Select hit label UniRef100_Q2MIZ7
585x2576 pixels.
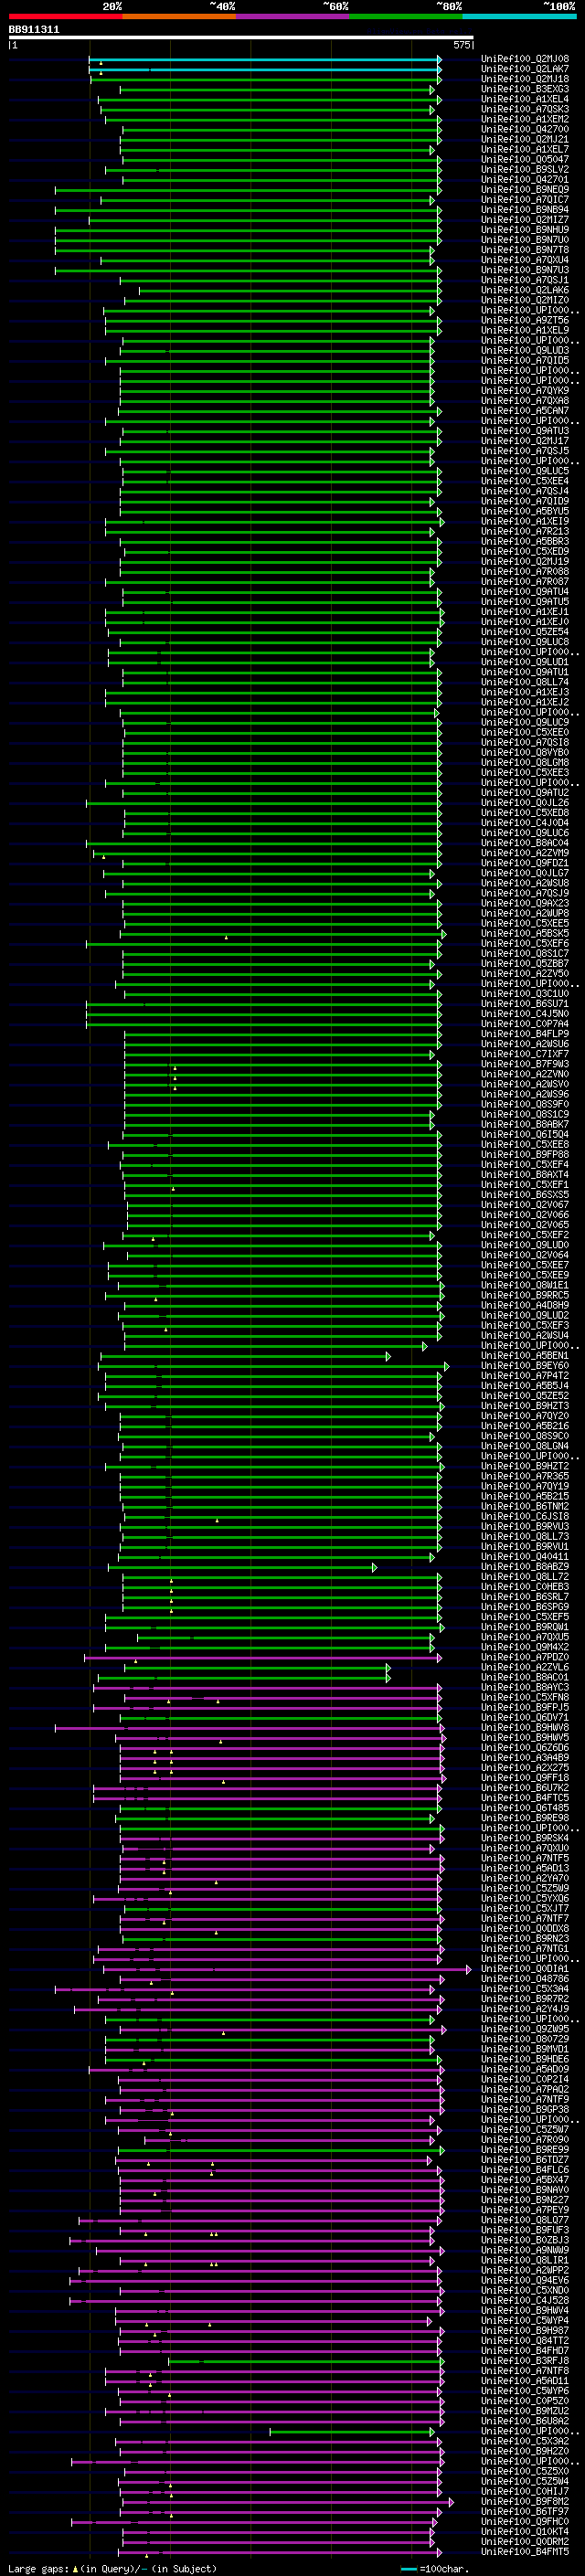pos(525,220)
